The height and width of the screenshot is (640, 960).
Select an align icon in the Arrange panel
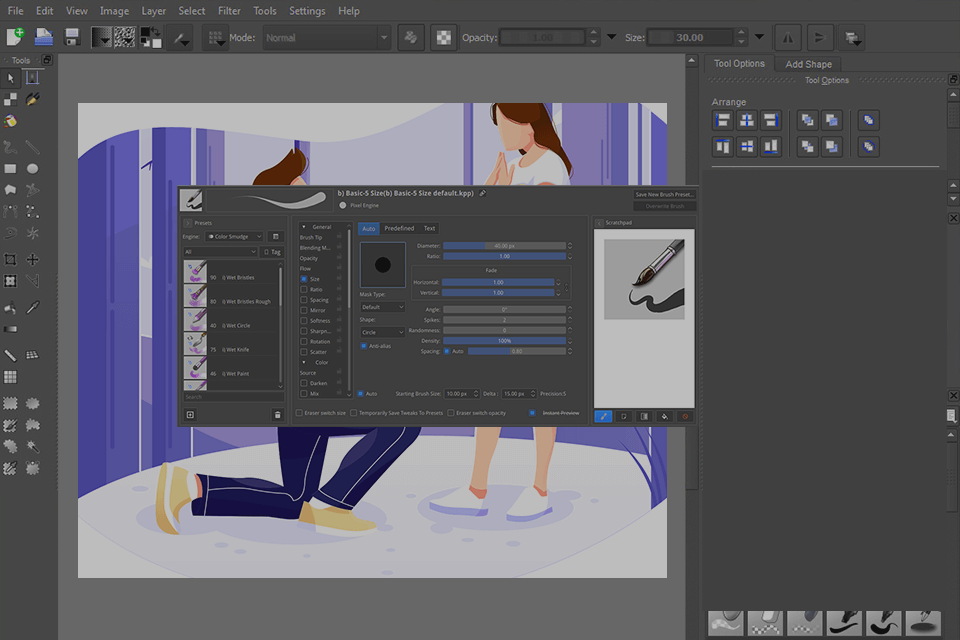coord(721,119)
